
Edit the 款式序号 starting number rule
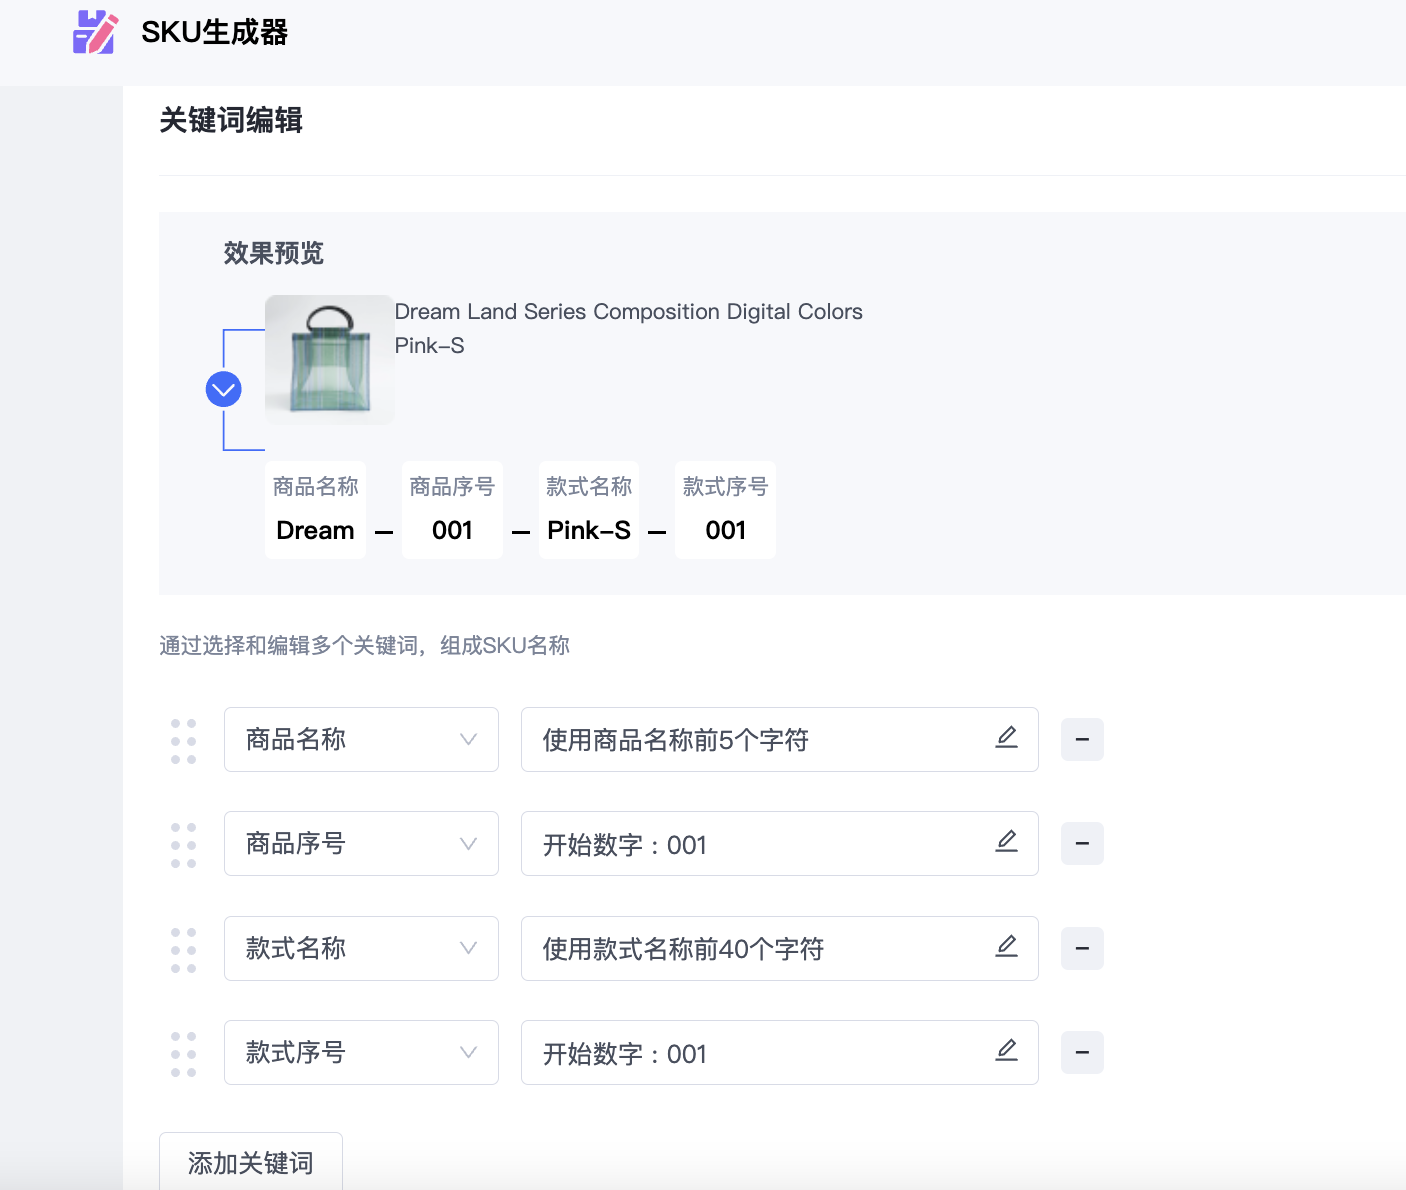tap(1006, 1052)
